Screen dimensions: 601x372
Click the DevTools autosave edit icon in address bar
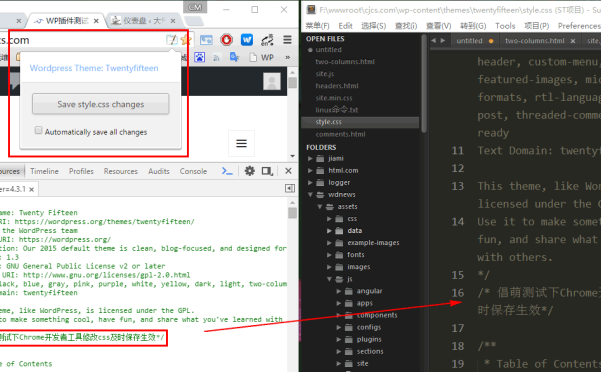tap(172, 39)
